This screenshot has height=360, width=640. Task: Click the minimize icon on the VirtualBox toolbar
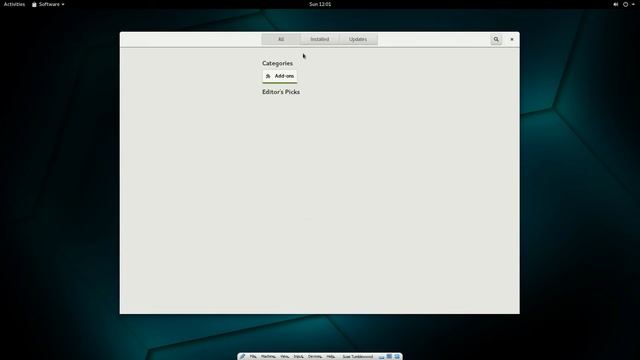(381, 357)
